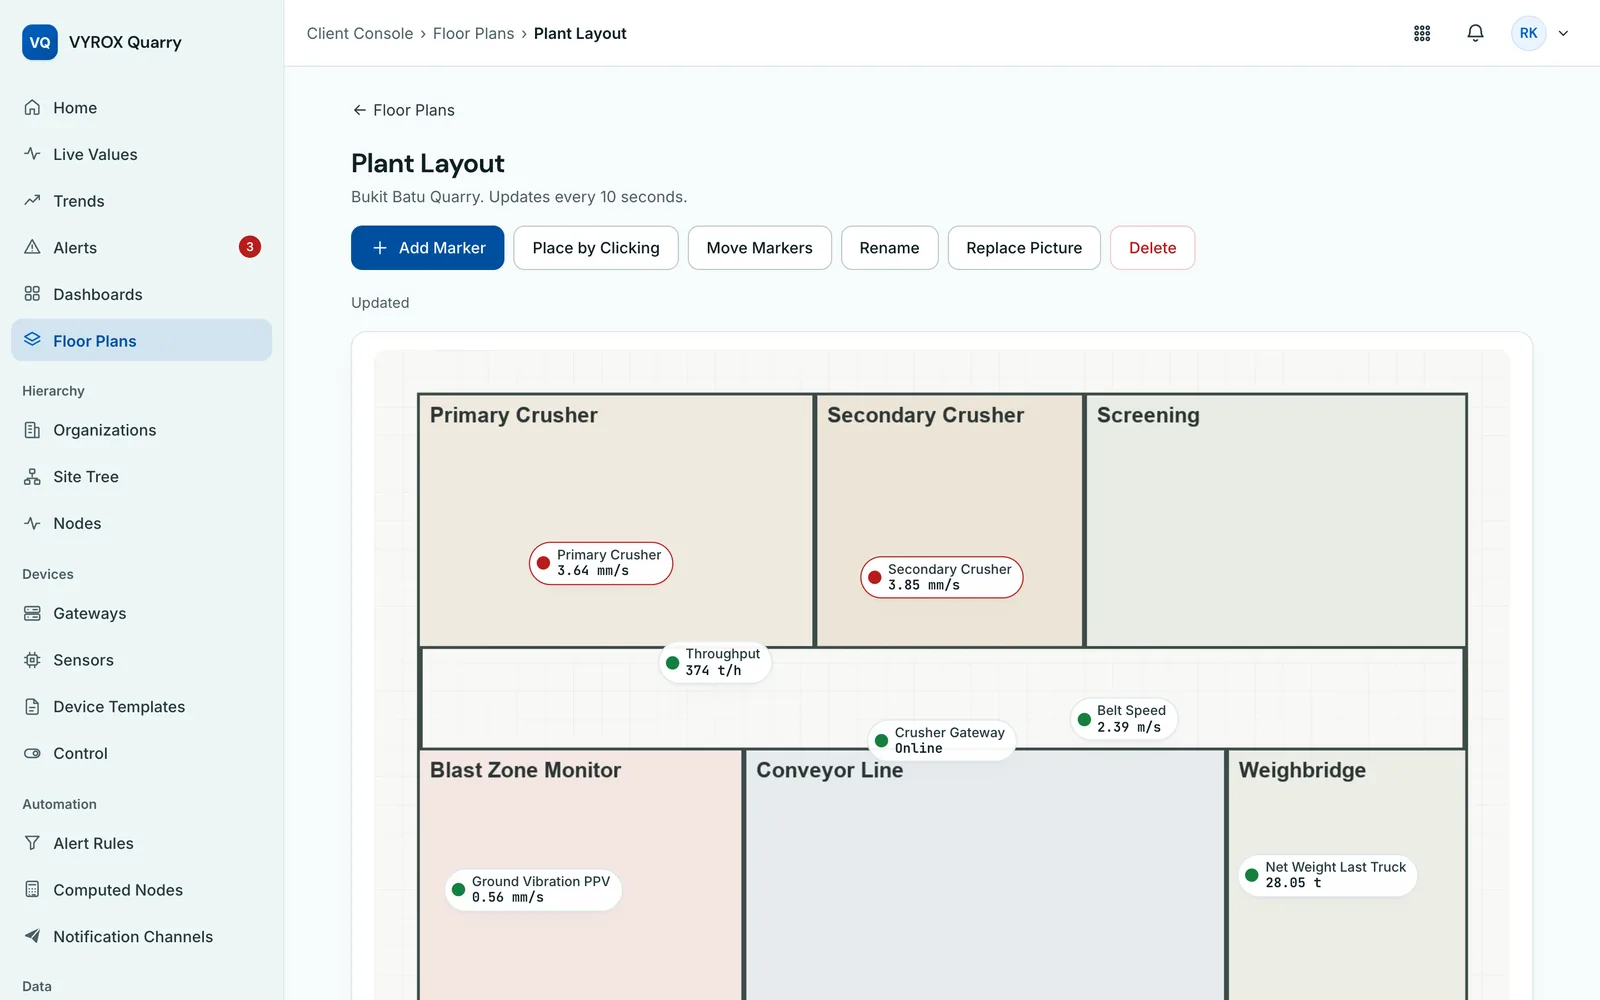
Task: Go to Client Console breadcrumb
Action: coord(360,33)
